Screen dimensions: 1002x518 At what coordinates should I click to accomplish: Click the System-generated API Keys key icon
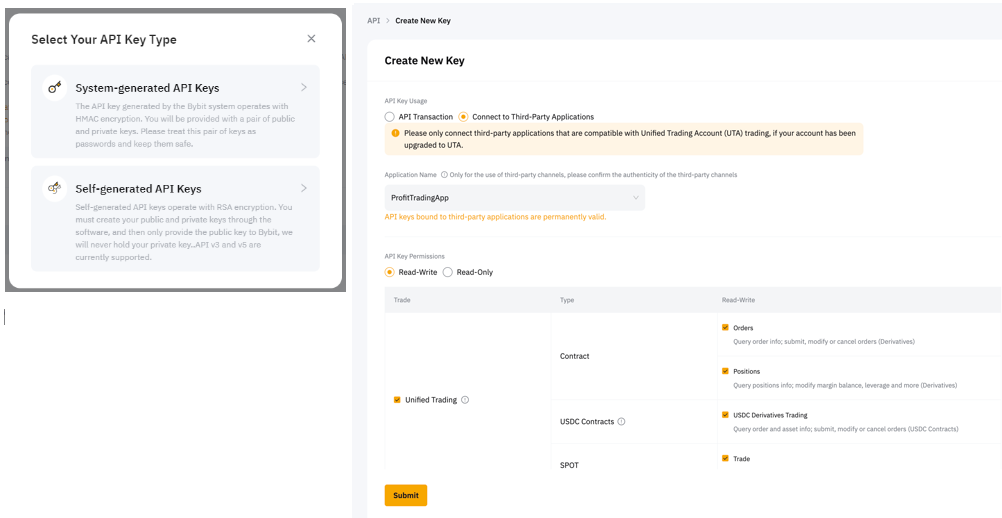55,88
